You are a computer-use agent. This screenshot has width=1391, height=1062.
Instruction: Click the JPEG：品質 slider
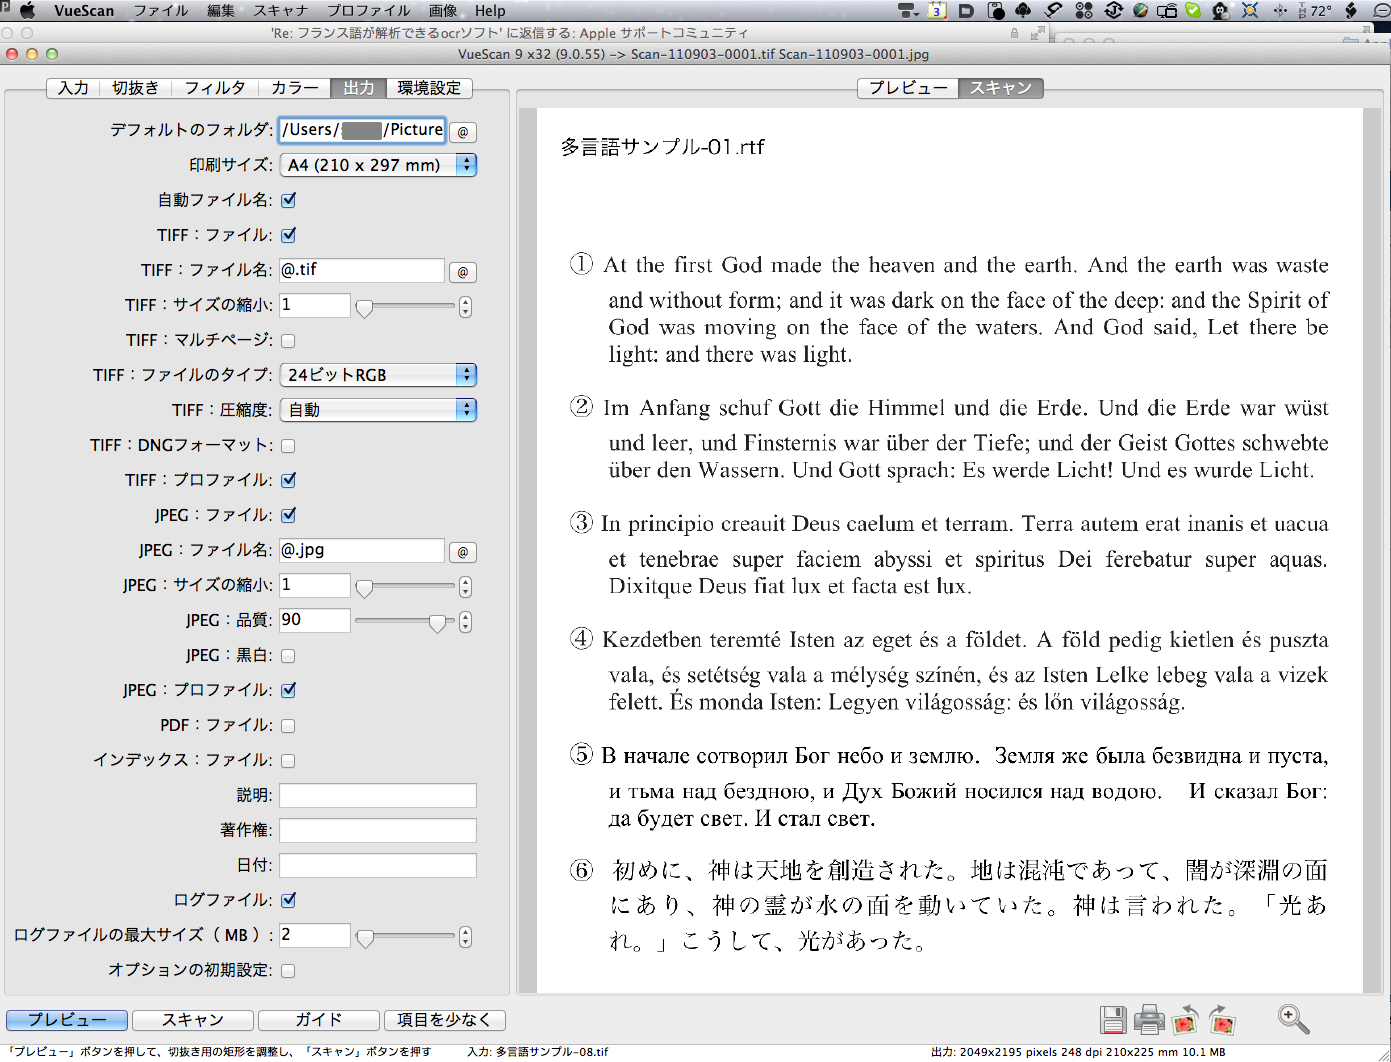pyautogui.click(x=405, y=622)
